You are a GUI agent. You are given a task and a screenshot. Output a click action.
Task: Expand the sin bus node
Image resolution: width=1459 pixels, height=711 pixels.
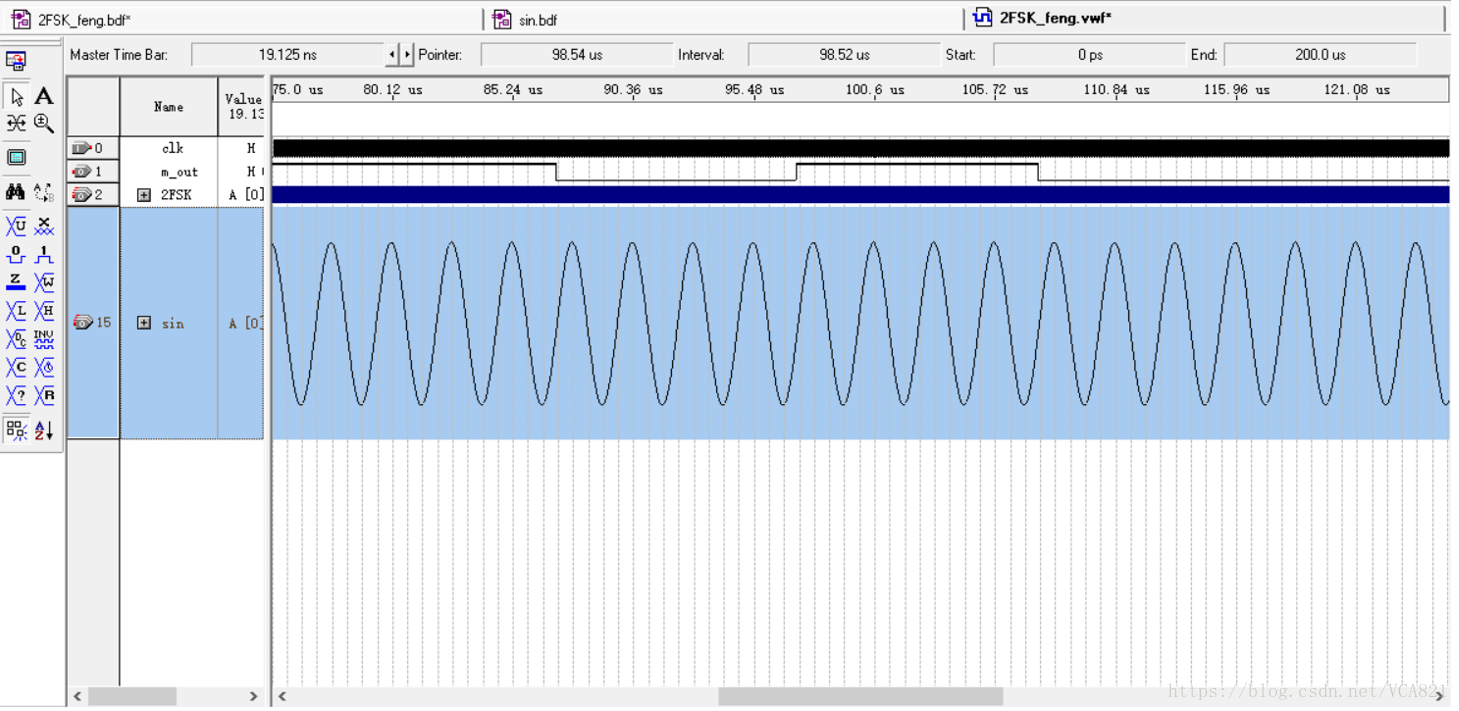point(144,323)
